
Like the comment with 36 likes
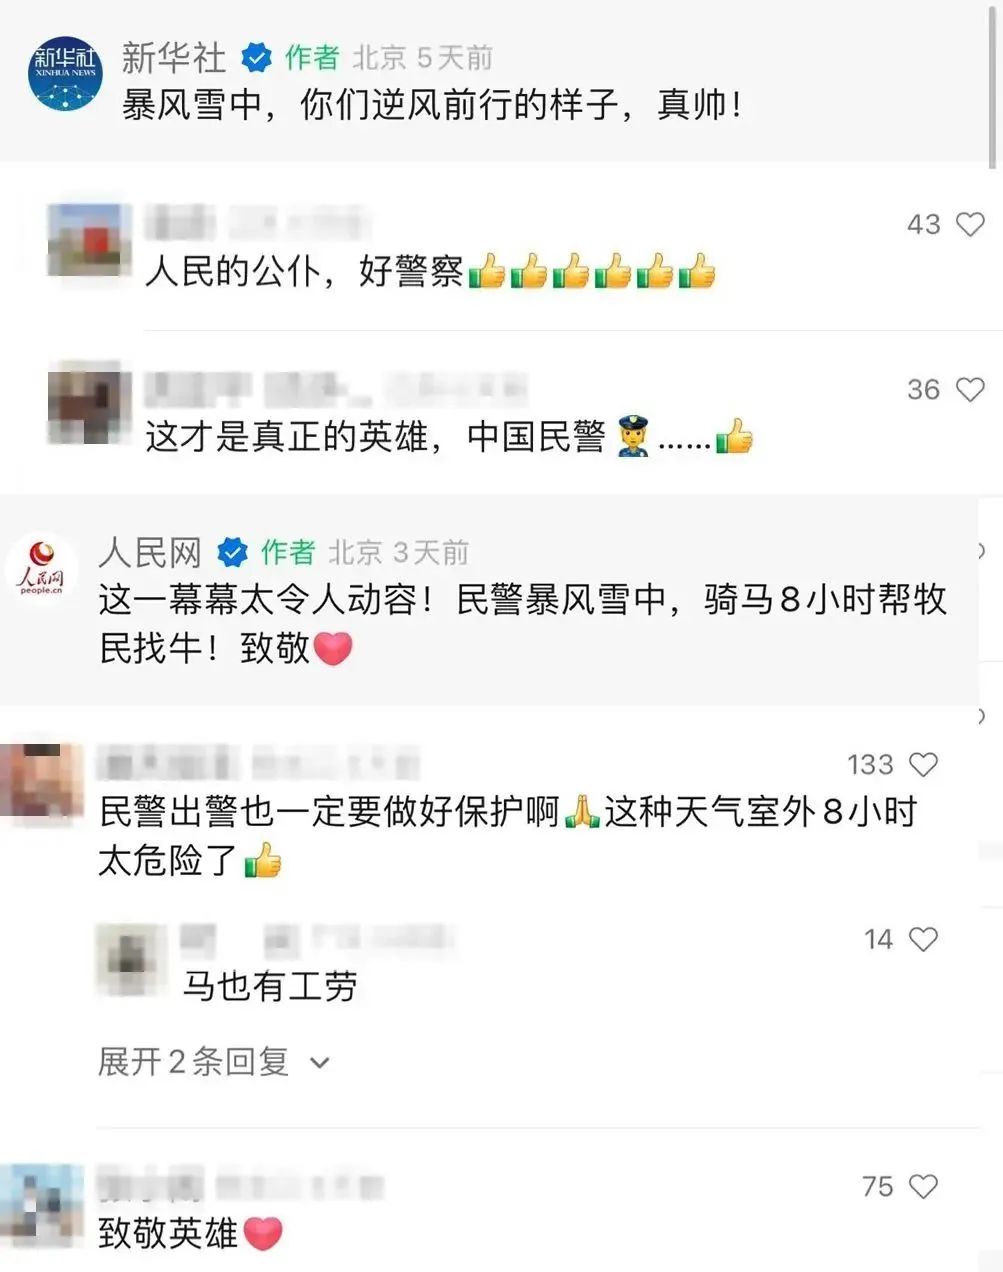[x=970, y=390]
